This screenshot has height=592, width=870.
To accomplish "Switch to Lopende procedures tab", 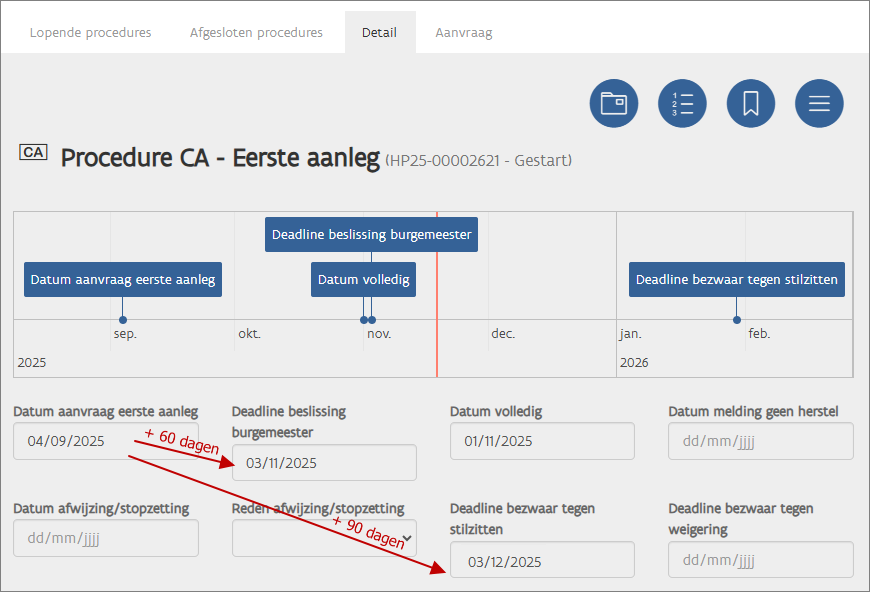I will point(90,32).
